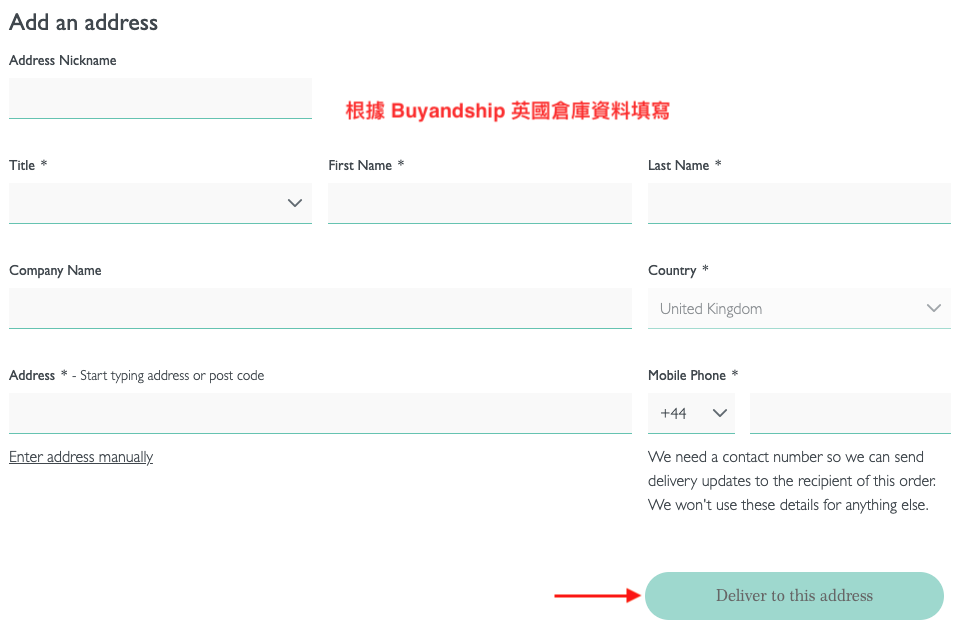This screenshot has width=965, height=631.
Task: Expand the Country dropdown showing United Kingdom
Action: pyautogui.click(x=798, y=308)
